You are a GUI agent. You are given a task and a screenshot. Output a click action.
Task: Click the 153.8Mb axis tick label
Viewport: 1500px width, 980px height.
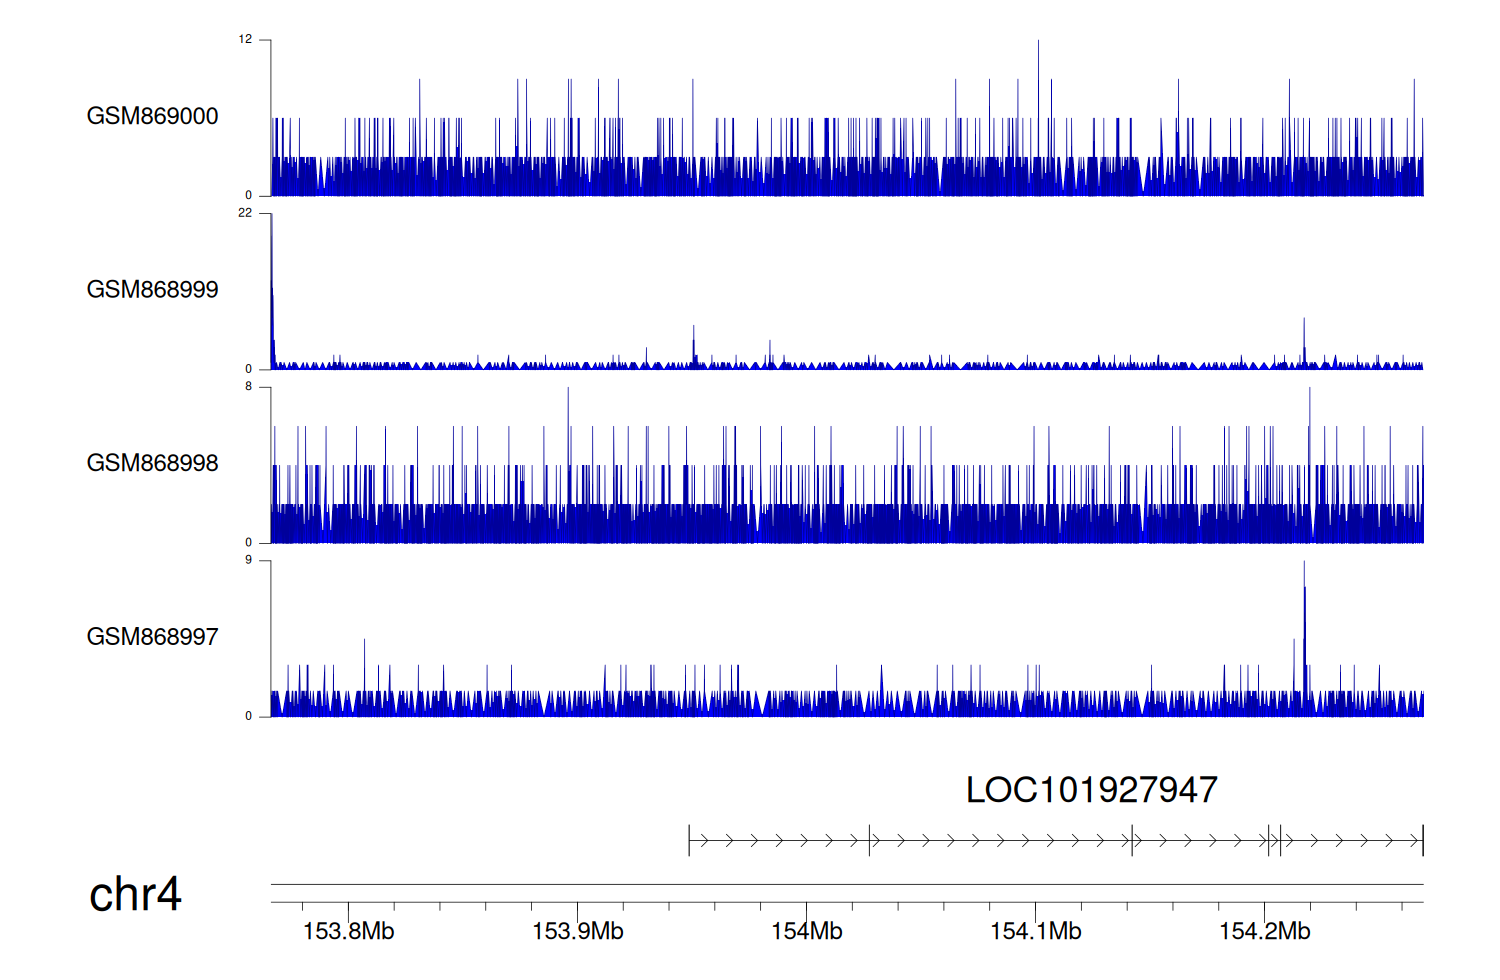pos(348,931)
